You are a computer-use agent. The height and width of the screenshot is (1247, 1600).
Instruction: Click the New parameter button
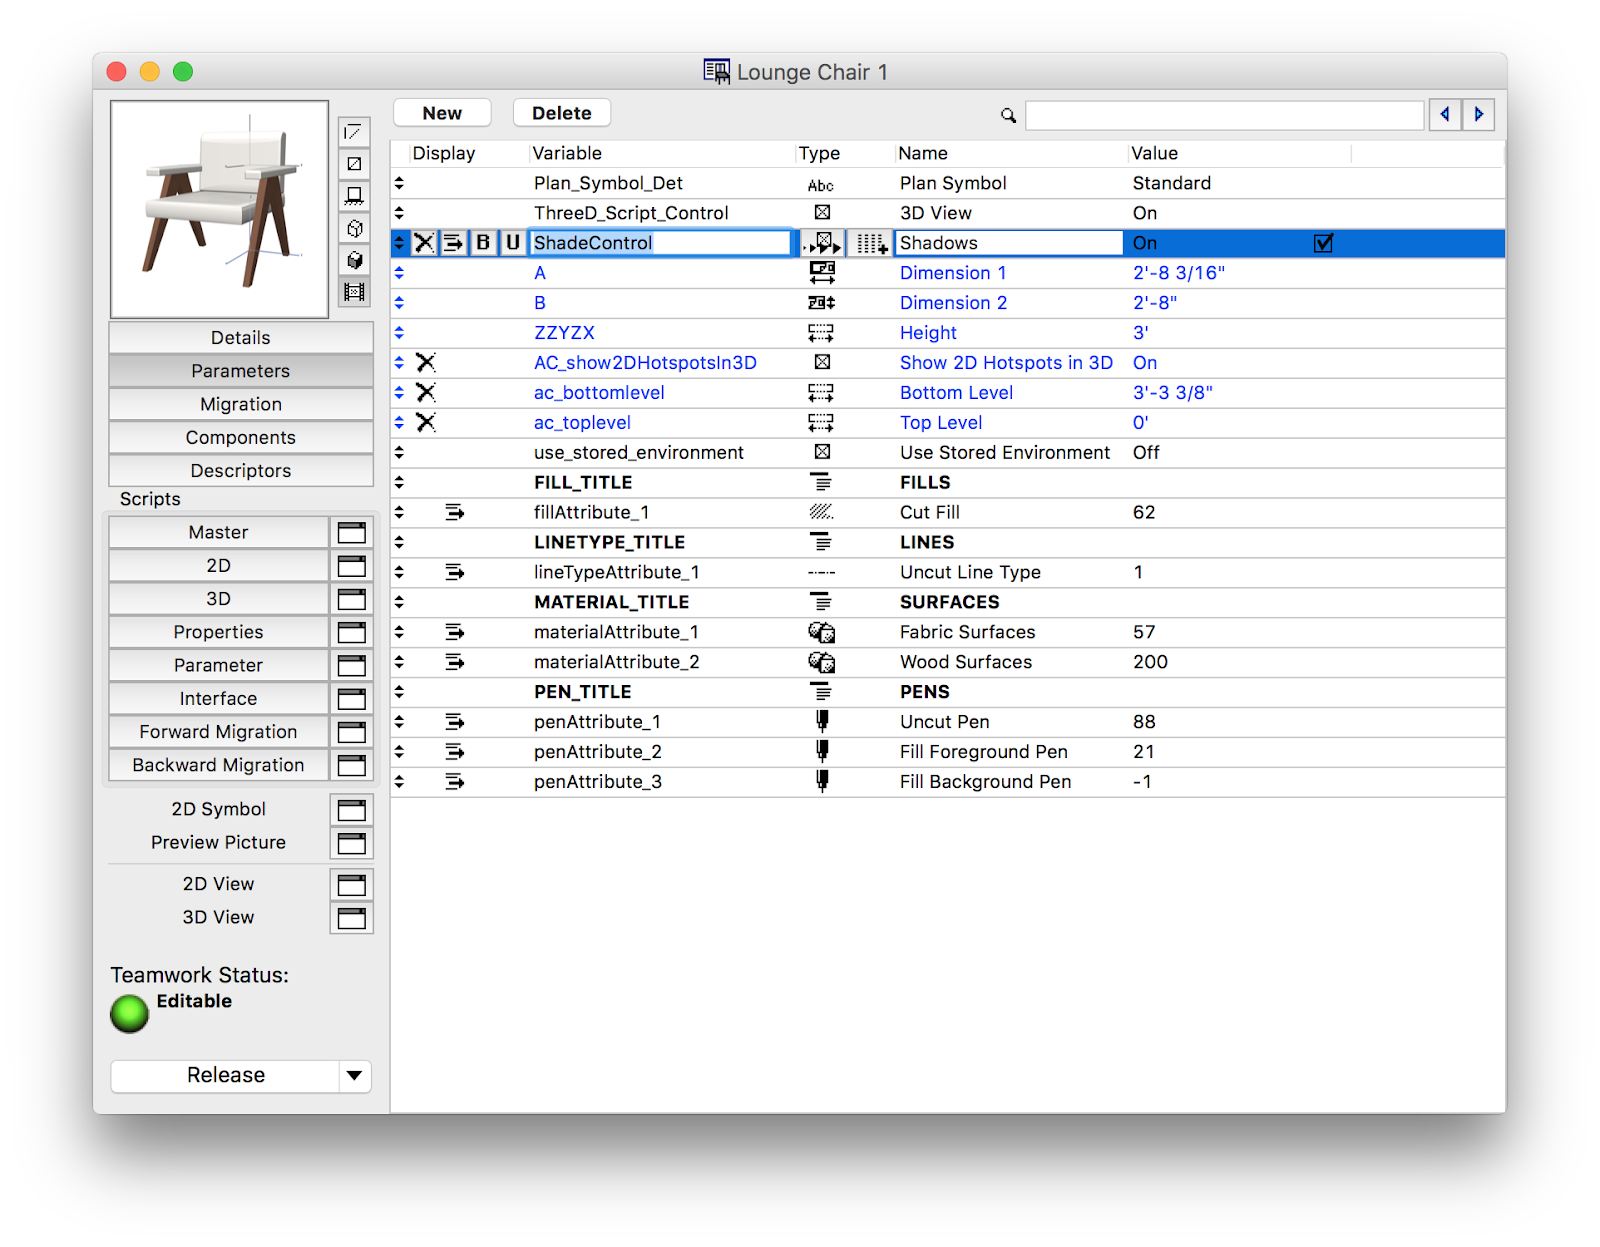(442, 113)
